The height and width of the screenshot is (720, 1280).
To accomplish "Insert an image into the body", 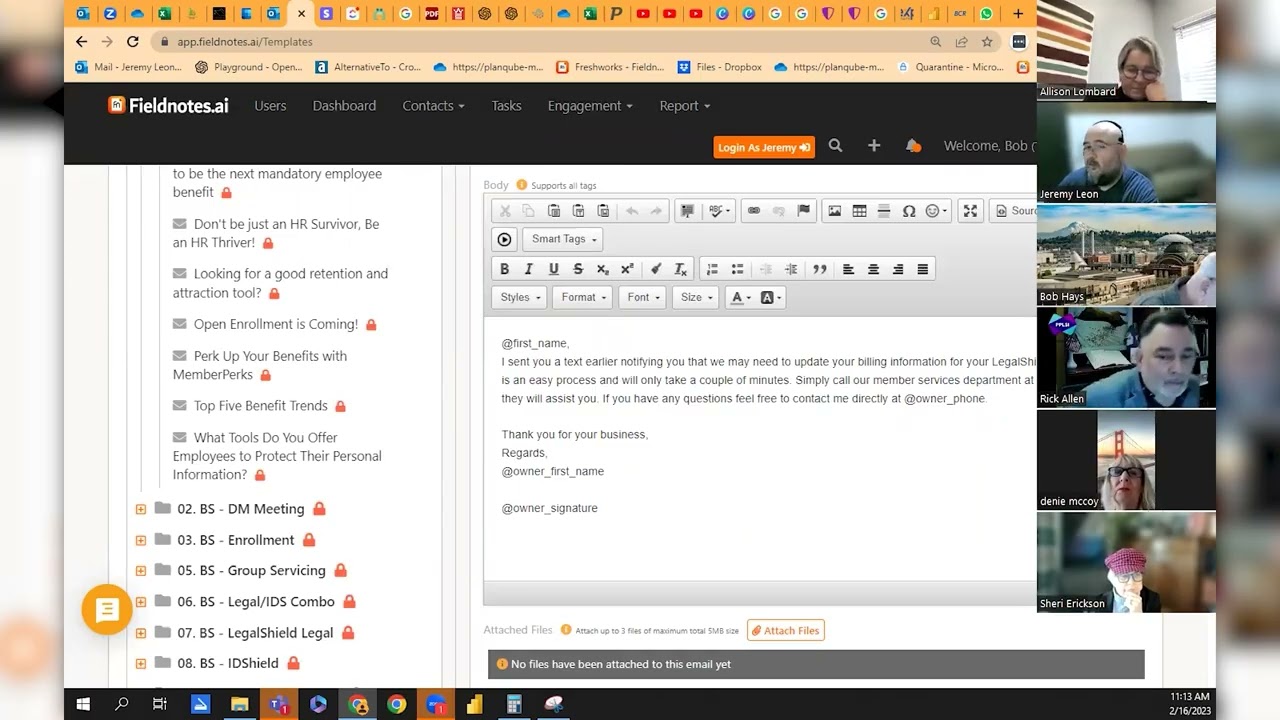I will 835,211.
